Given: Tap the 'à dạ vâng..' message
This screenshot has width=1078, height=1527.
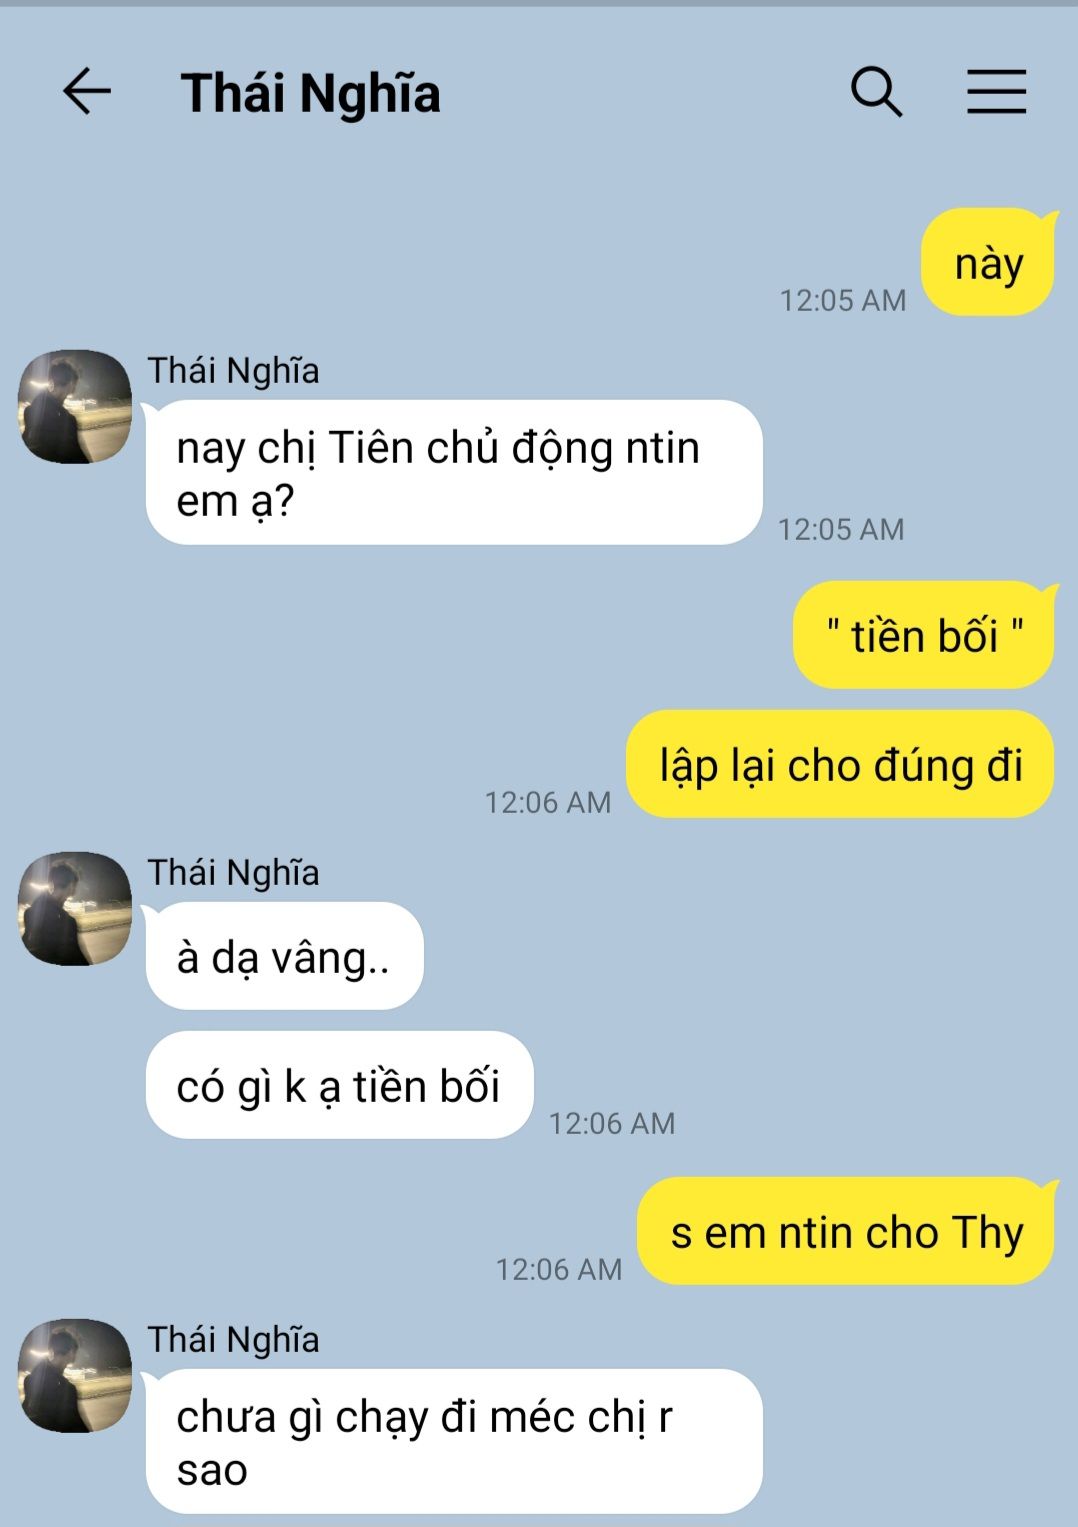Looking at the screenshot, I should (284, 956).
